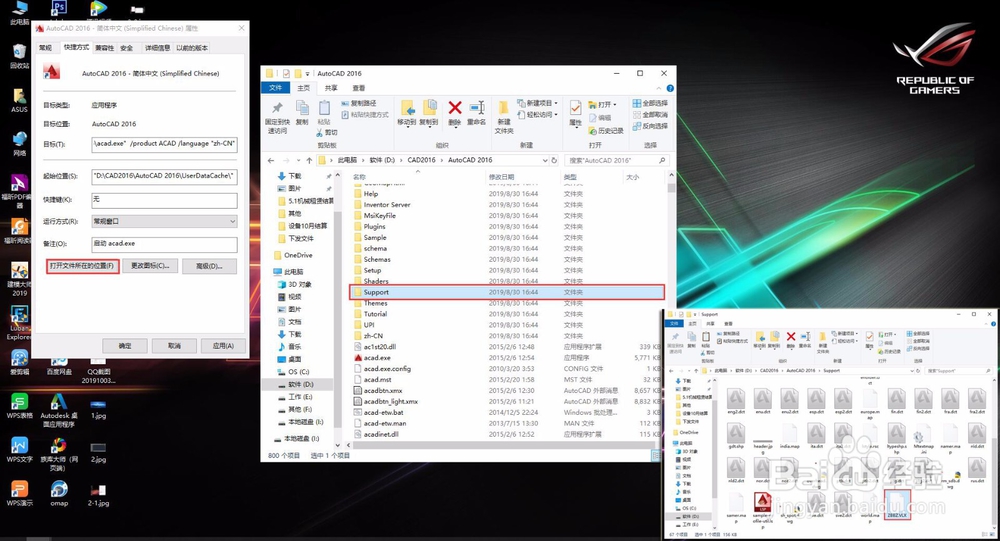Viewport: 1000px width, 541px height.
Task: Open 文件 menu in AutoCAD 2016 explorer window
Action: [x=276, y=88]
